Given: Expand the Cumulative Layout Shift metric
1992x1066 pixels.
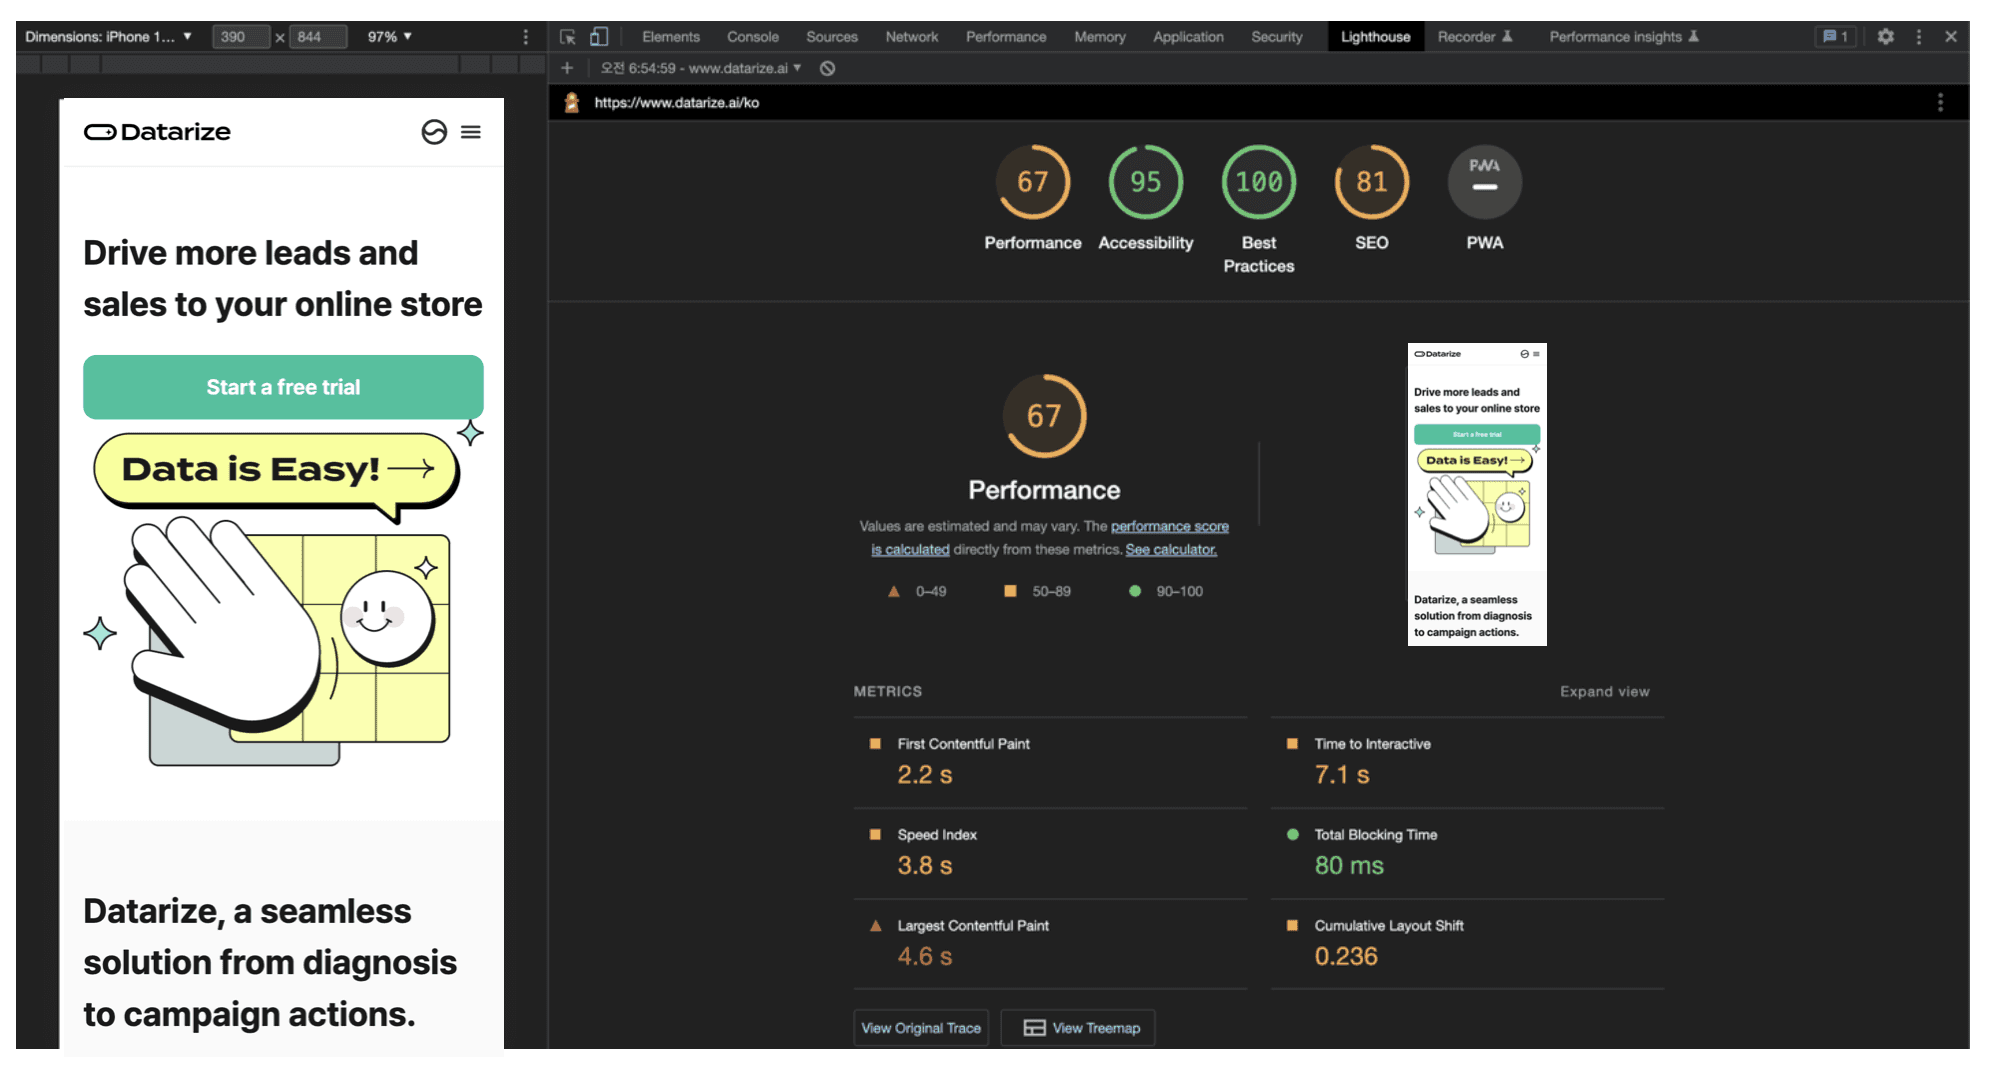Looking at the screenshot, I should tap(1467, 944).
